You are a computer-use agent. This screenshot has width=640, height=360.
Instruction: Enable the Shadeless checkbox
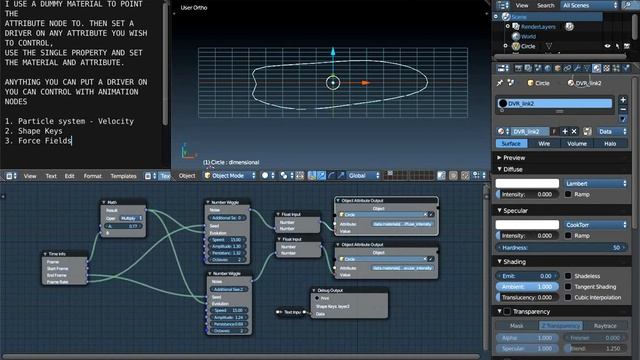click(x=568, y=276)
